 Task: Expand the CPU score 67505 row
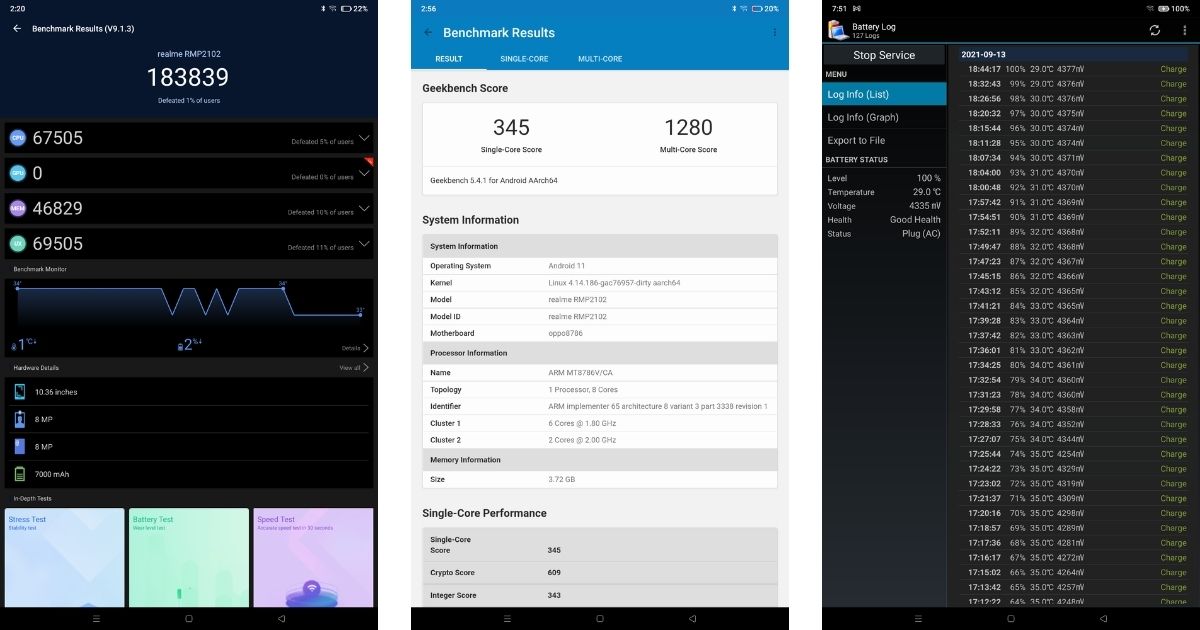(x=364, y=138)
